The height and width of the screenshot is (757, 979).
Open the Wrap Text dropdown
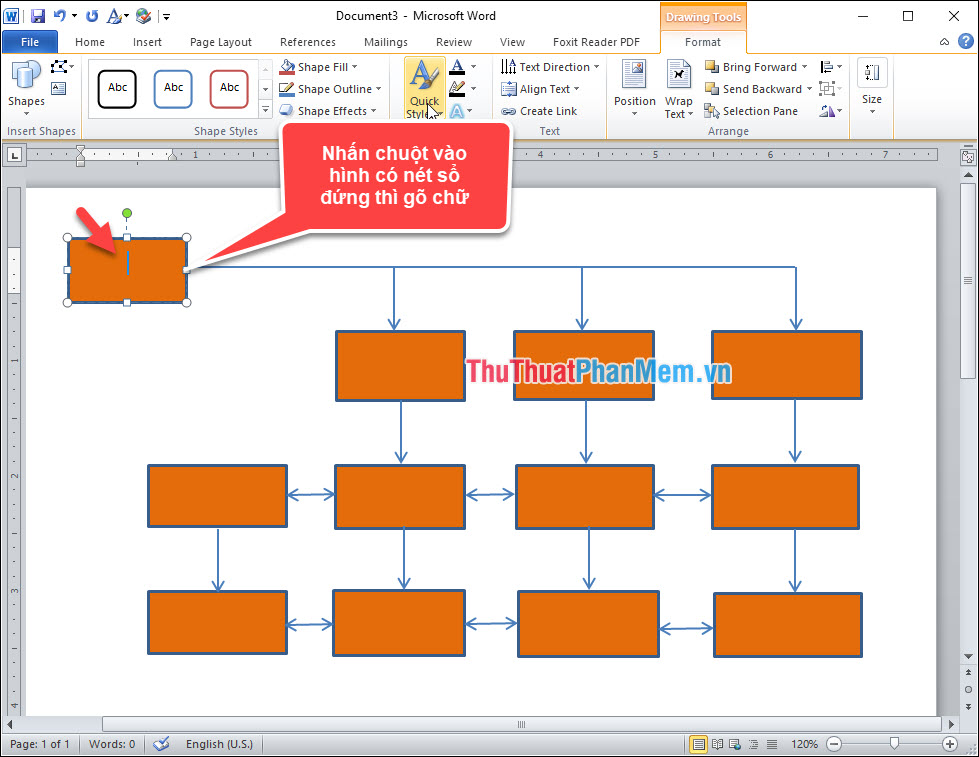click(678, 89)
